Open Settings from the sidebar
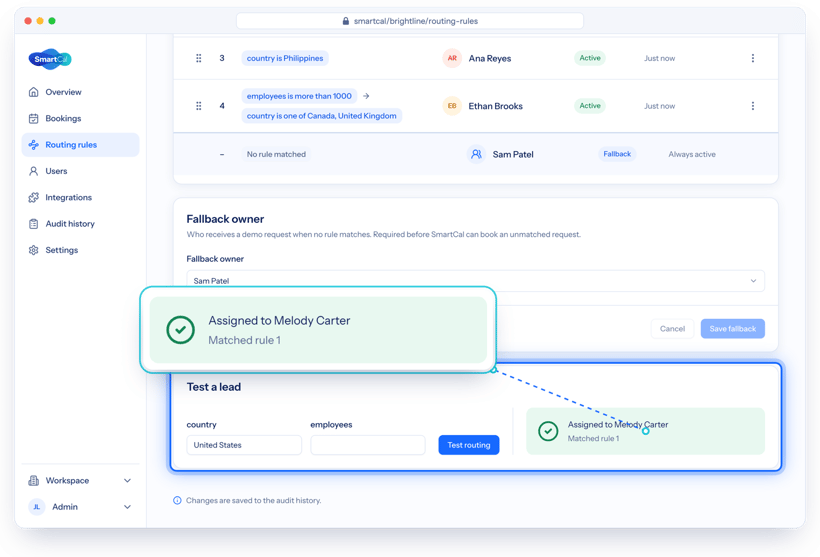820x557 pixels. (x=81, y=250)
